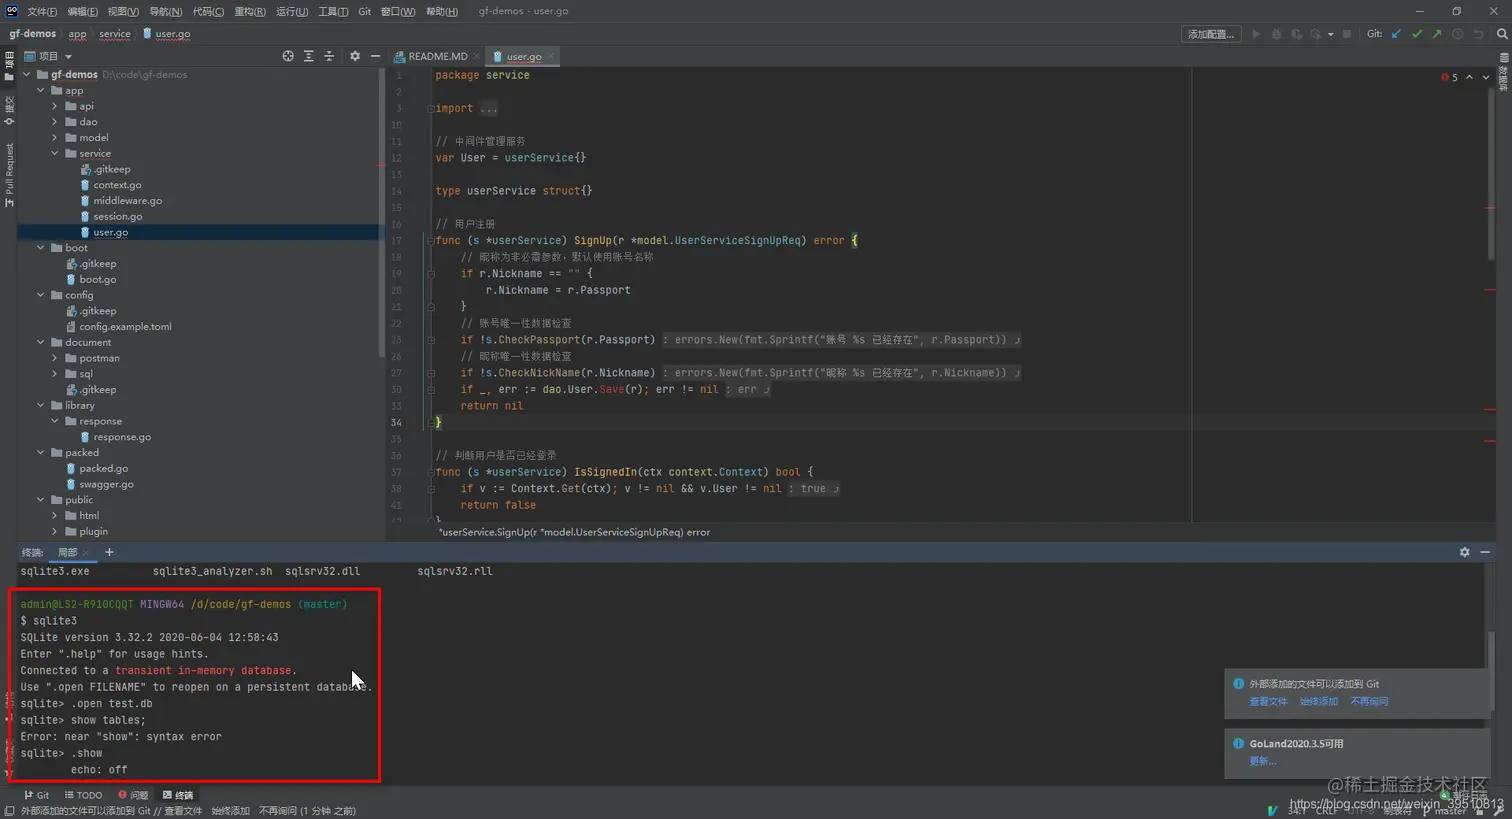Open the Git menu in the menu bar

pyautogui.click(x=364, y=11)
